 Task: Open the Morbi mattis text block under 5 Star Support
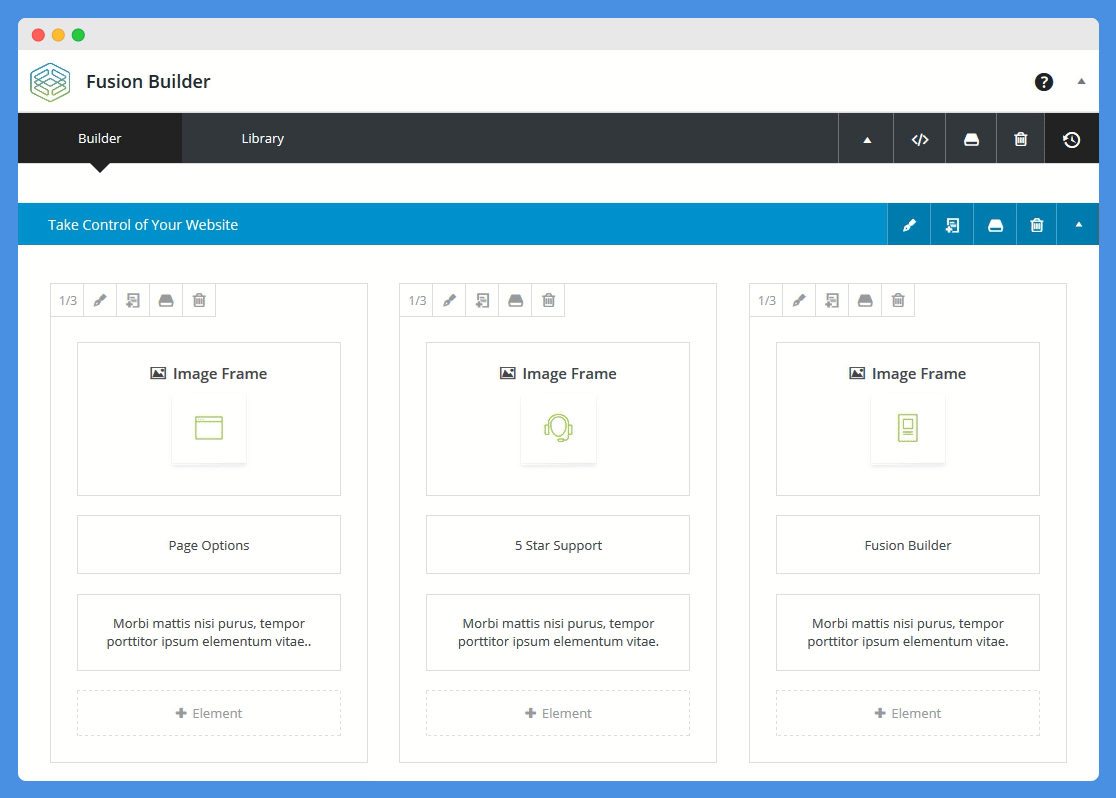pos(558,632)
